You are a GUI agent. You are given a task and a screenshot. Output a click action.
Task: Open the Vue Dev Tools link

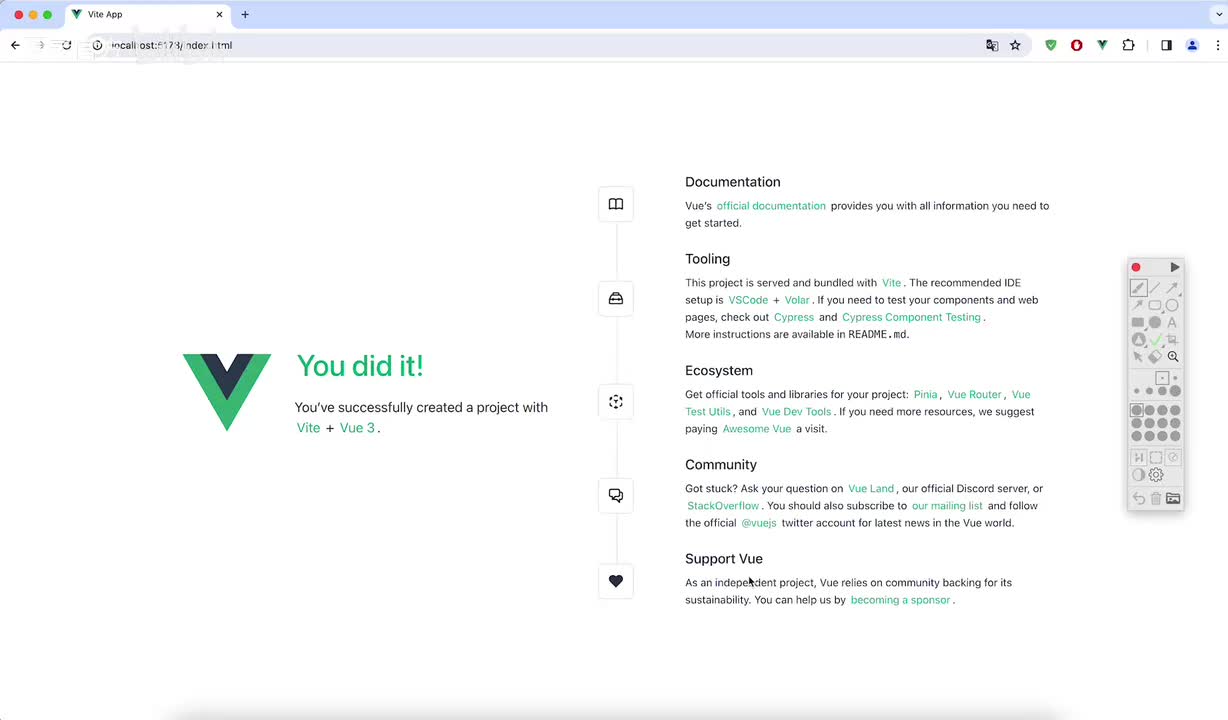[x=797, y=412]
